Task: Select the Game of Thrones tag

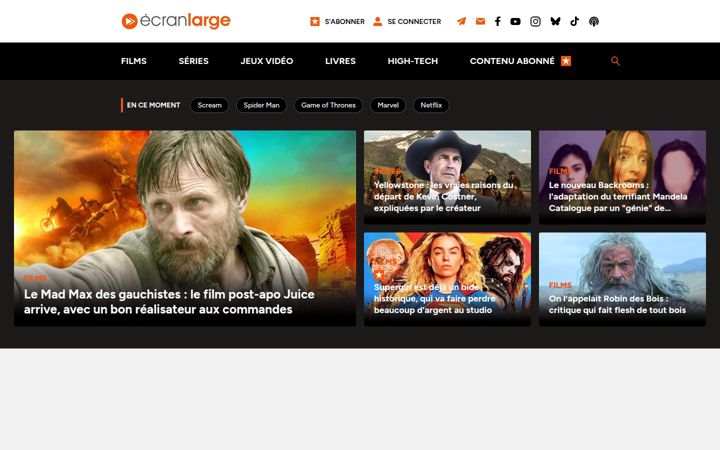Action: [328, 105]
